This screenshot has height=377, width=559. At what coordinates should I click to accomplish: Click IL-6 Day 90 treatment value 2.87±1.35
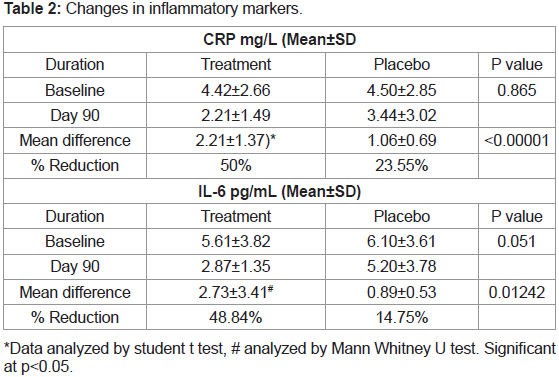(x=236, y=266)
